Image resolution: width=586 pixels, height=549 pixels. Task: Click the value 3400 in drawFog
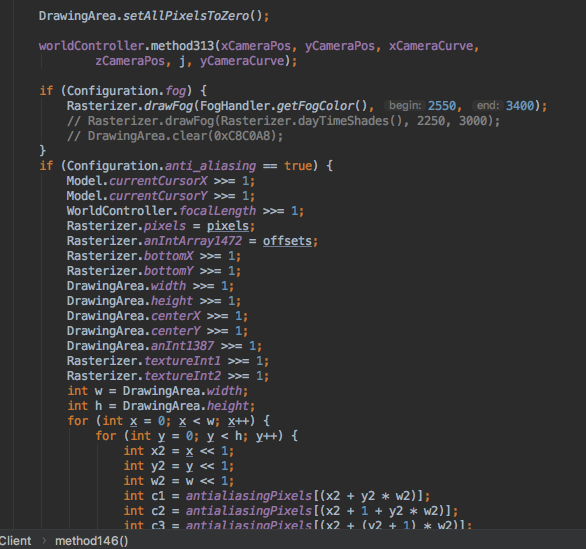(519, 106)
